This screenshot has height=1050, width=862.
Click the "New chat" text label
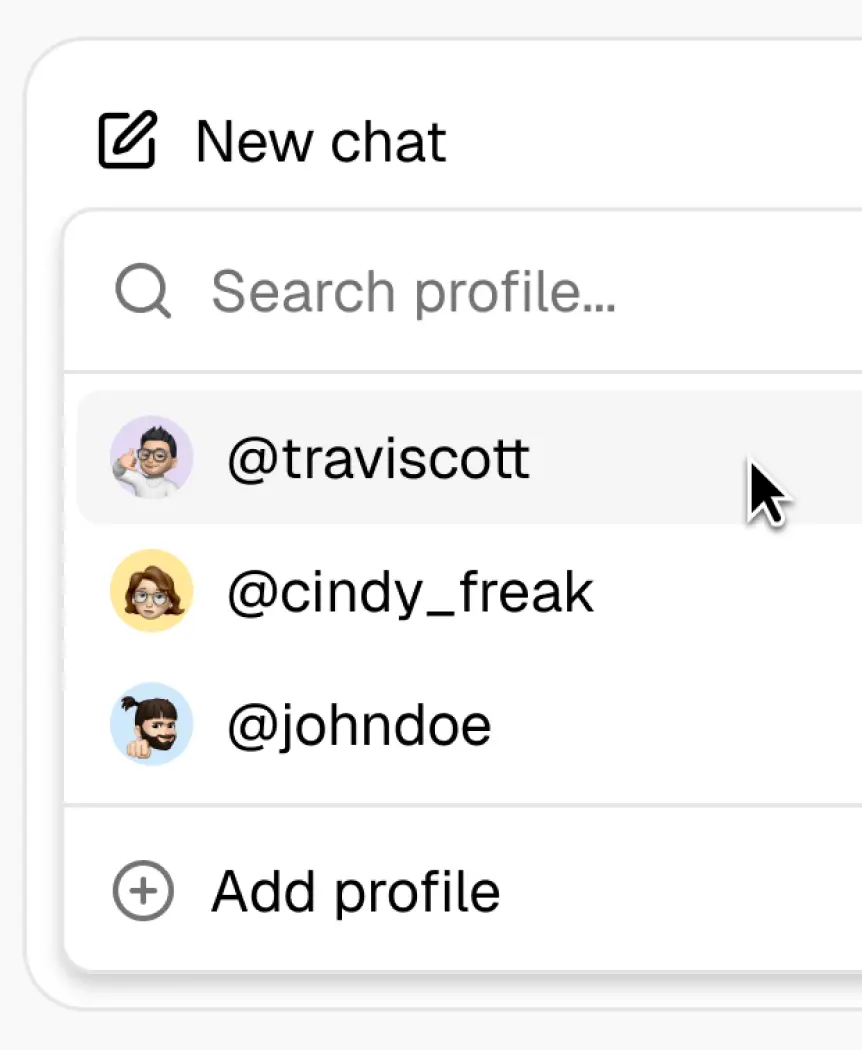point(321,141)
